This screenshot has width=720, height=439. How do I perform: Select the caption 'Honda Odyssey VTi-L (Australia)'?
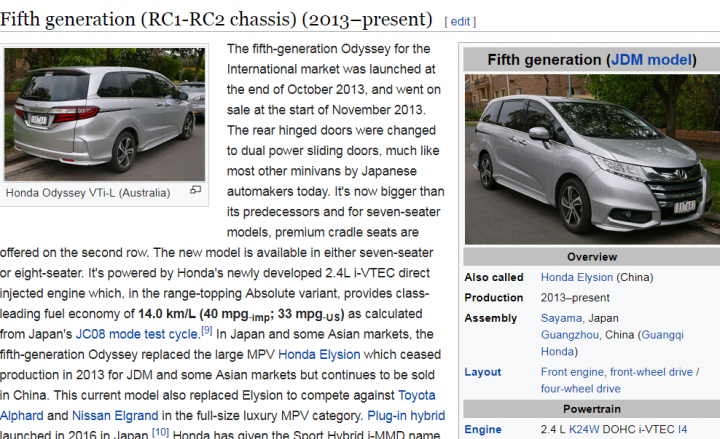pos(88,193)
